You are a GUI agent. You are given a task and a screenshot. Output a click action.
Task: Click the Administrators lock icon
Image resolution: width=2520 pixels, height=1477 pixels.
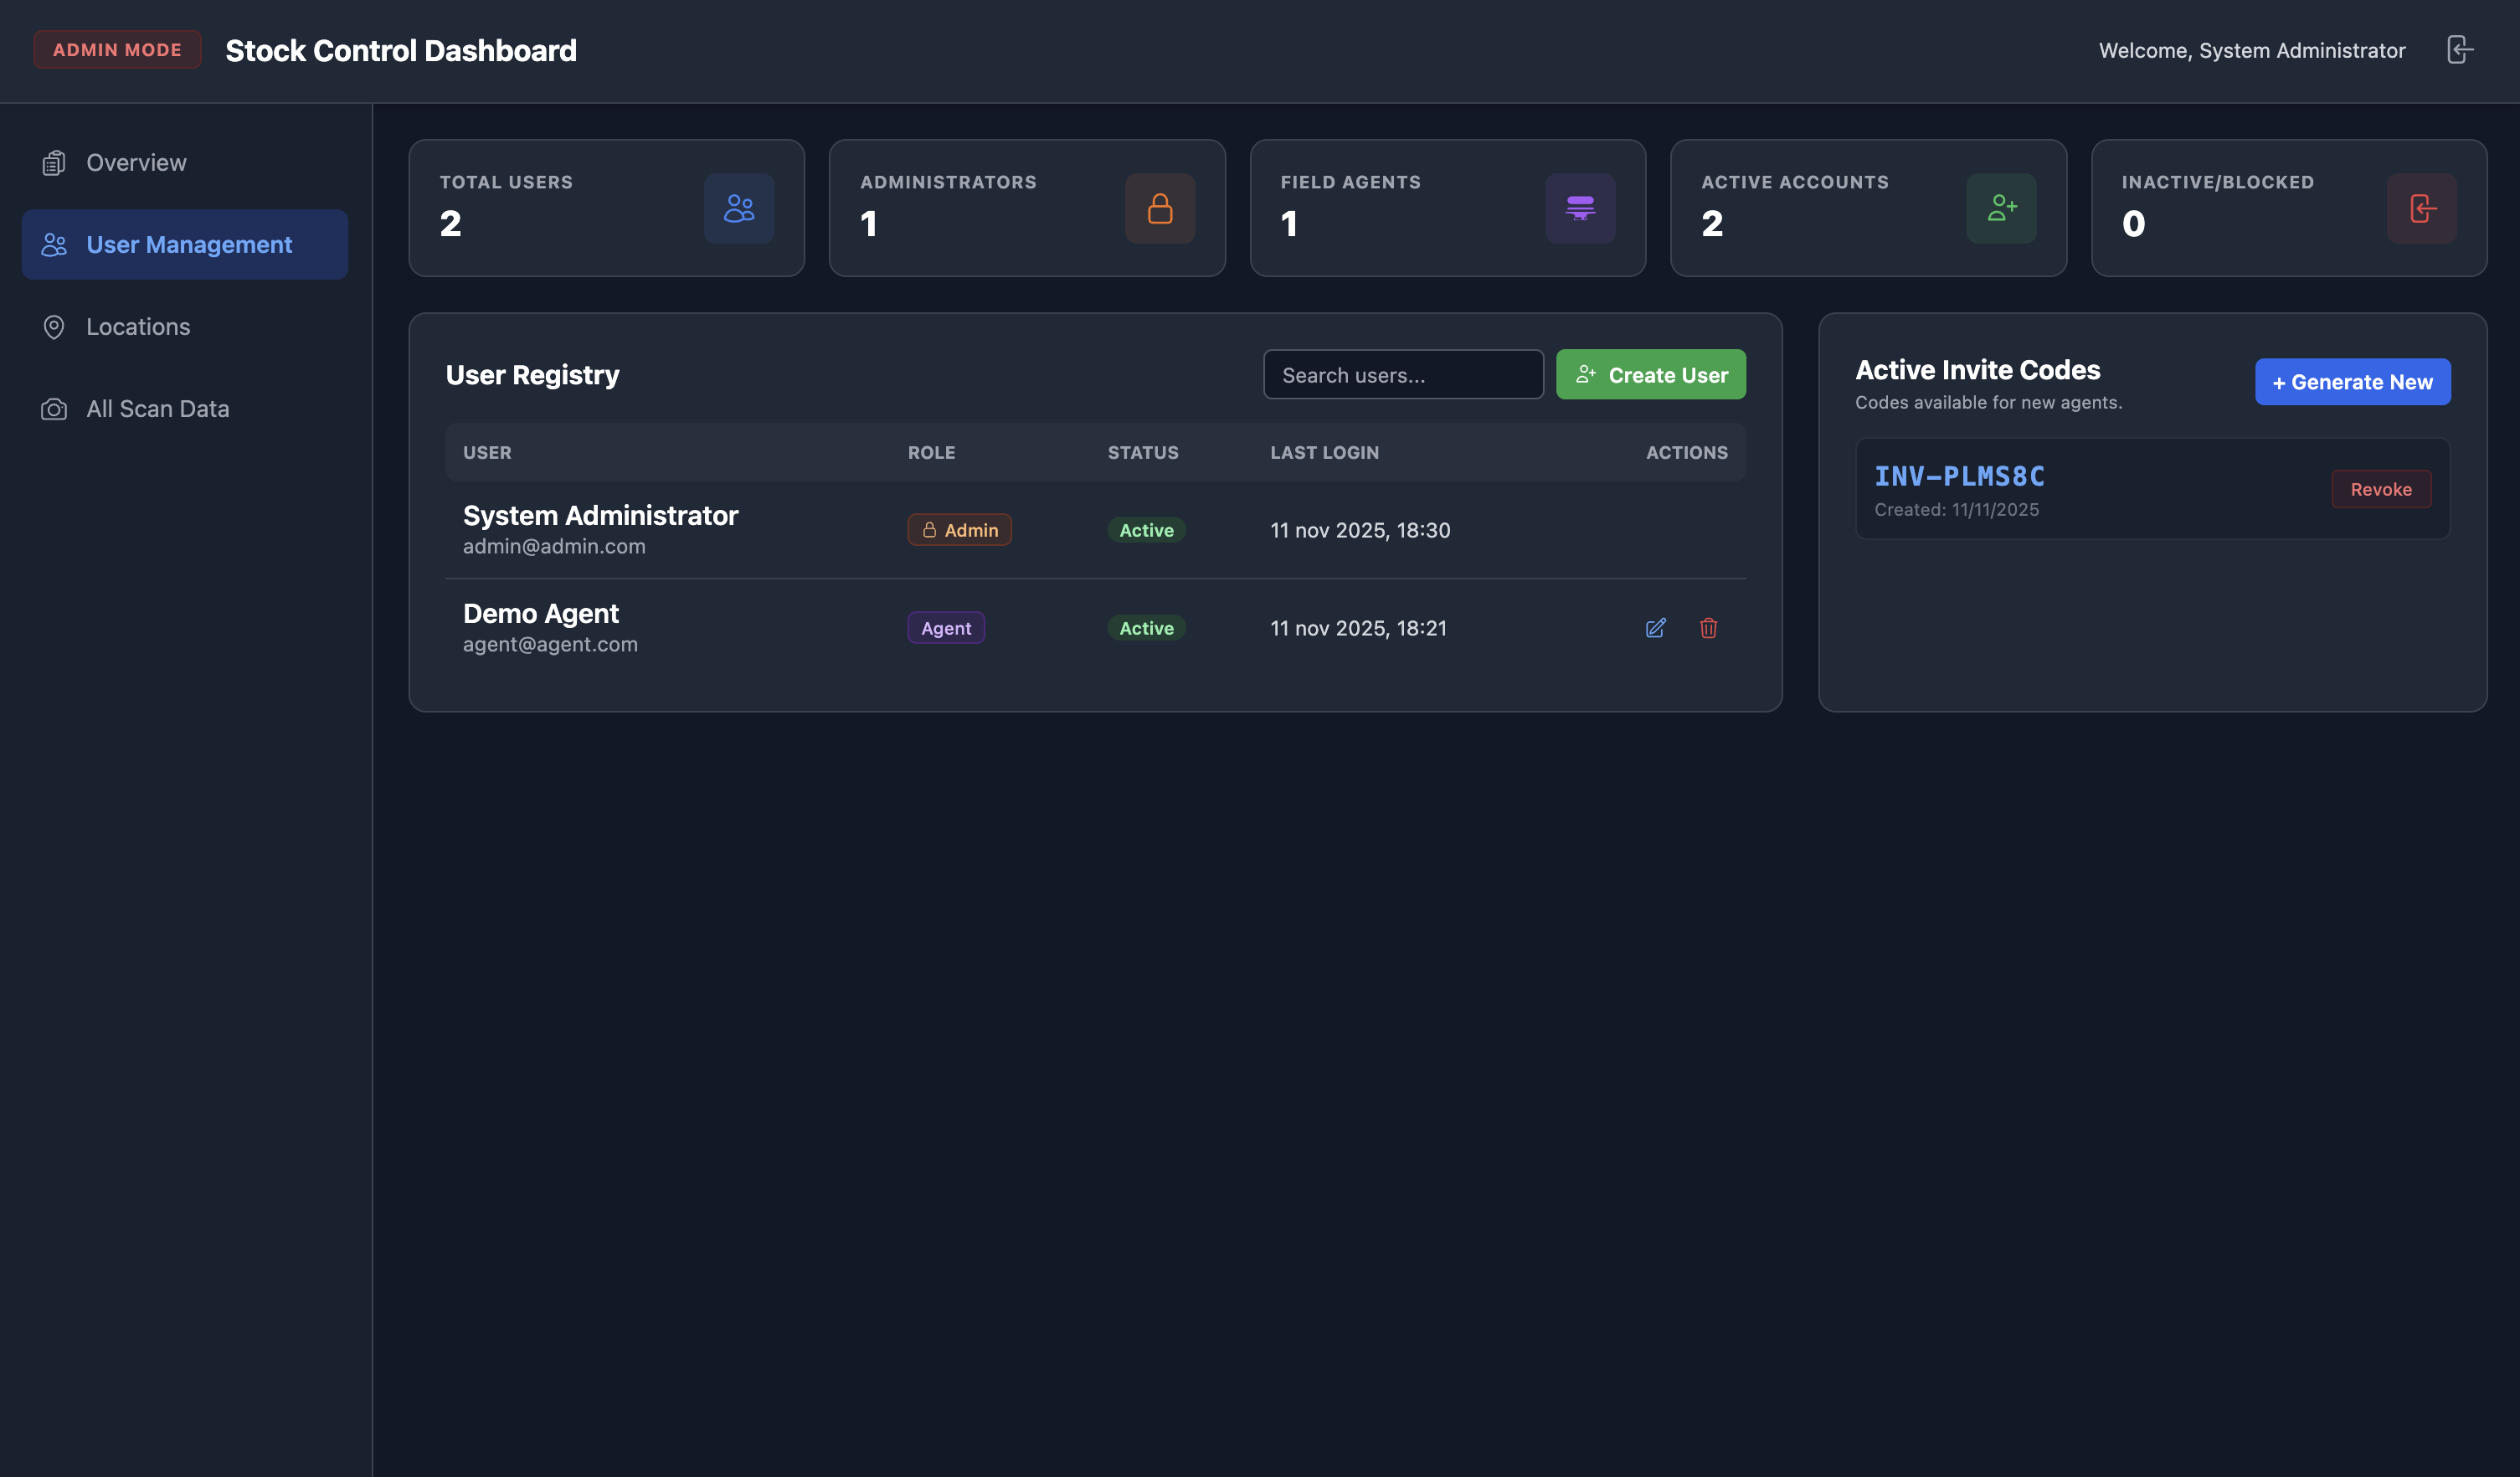pos(1159,208)
